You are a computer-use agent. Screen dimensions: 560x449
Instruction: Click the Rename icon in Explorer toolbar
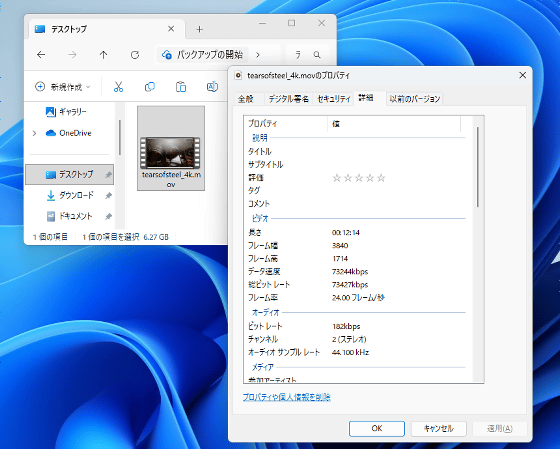coord(212,87)
